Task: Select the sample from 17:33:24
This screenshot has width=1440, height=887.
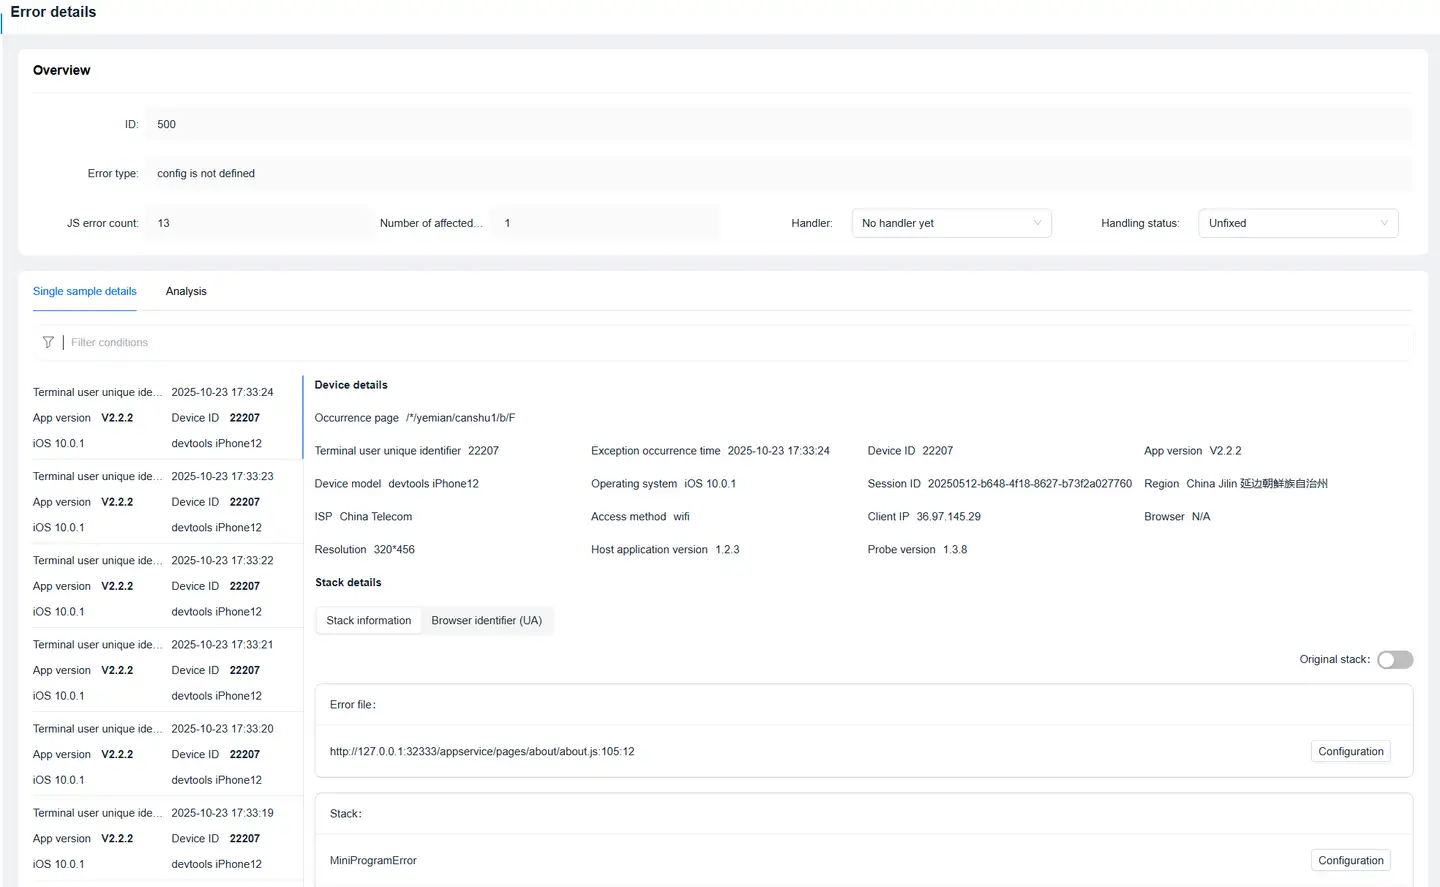Action: tap(160, 418)
